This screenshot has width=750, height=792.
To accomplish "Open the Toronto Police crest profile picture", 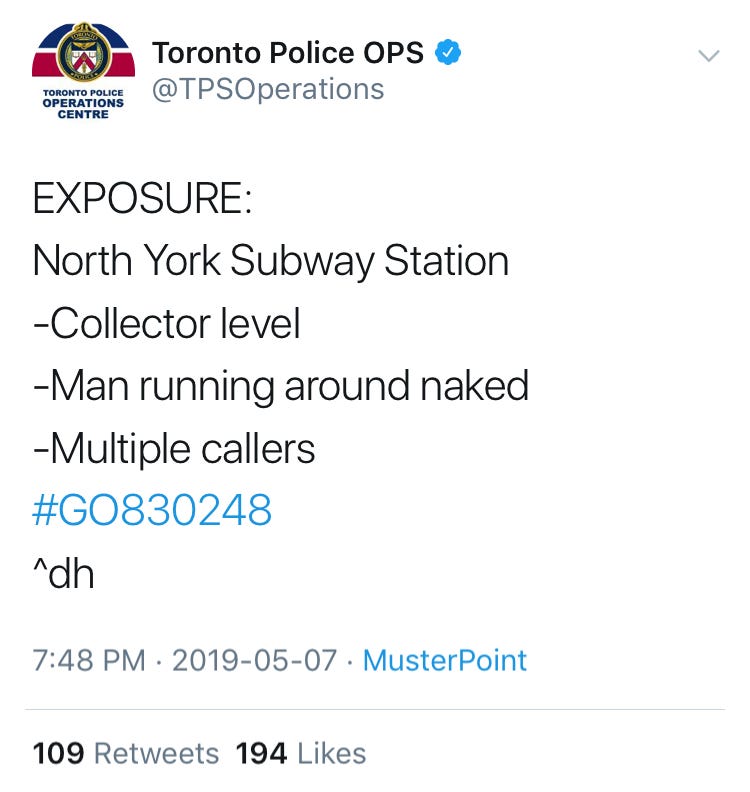I will 83,71.
